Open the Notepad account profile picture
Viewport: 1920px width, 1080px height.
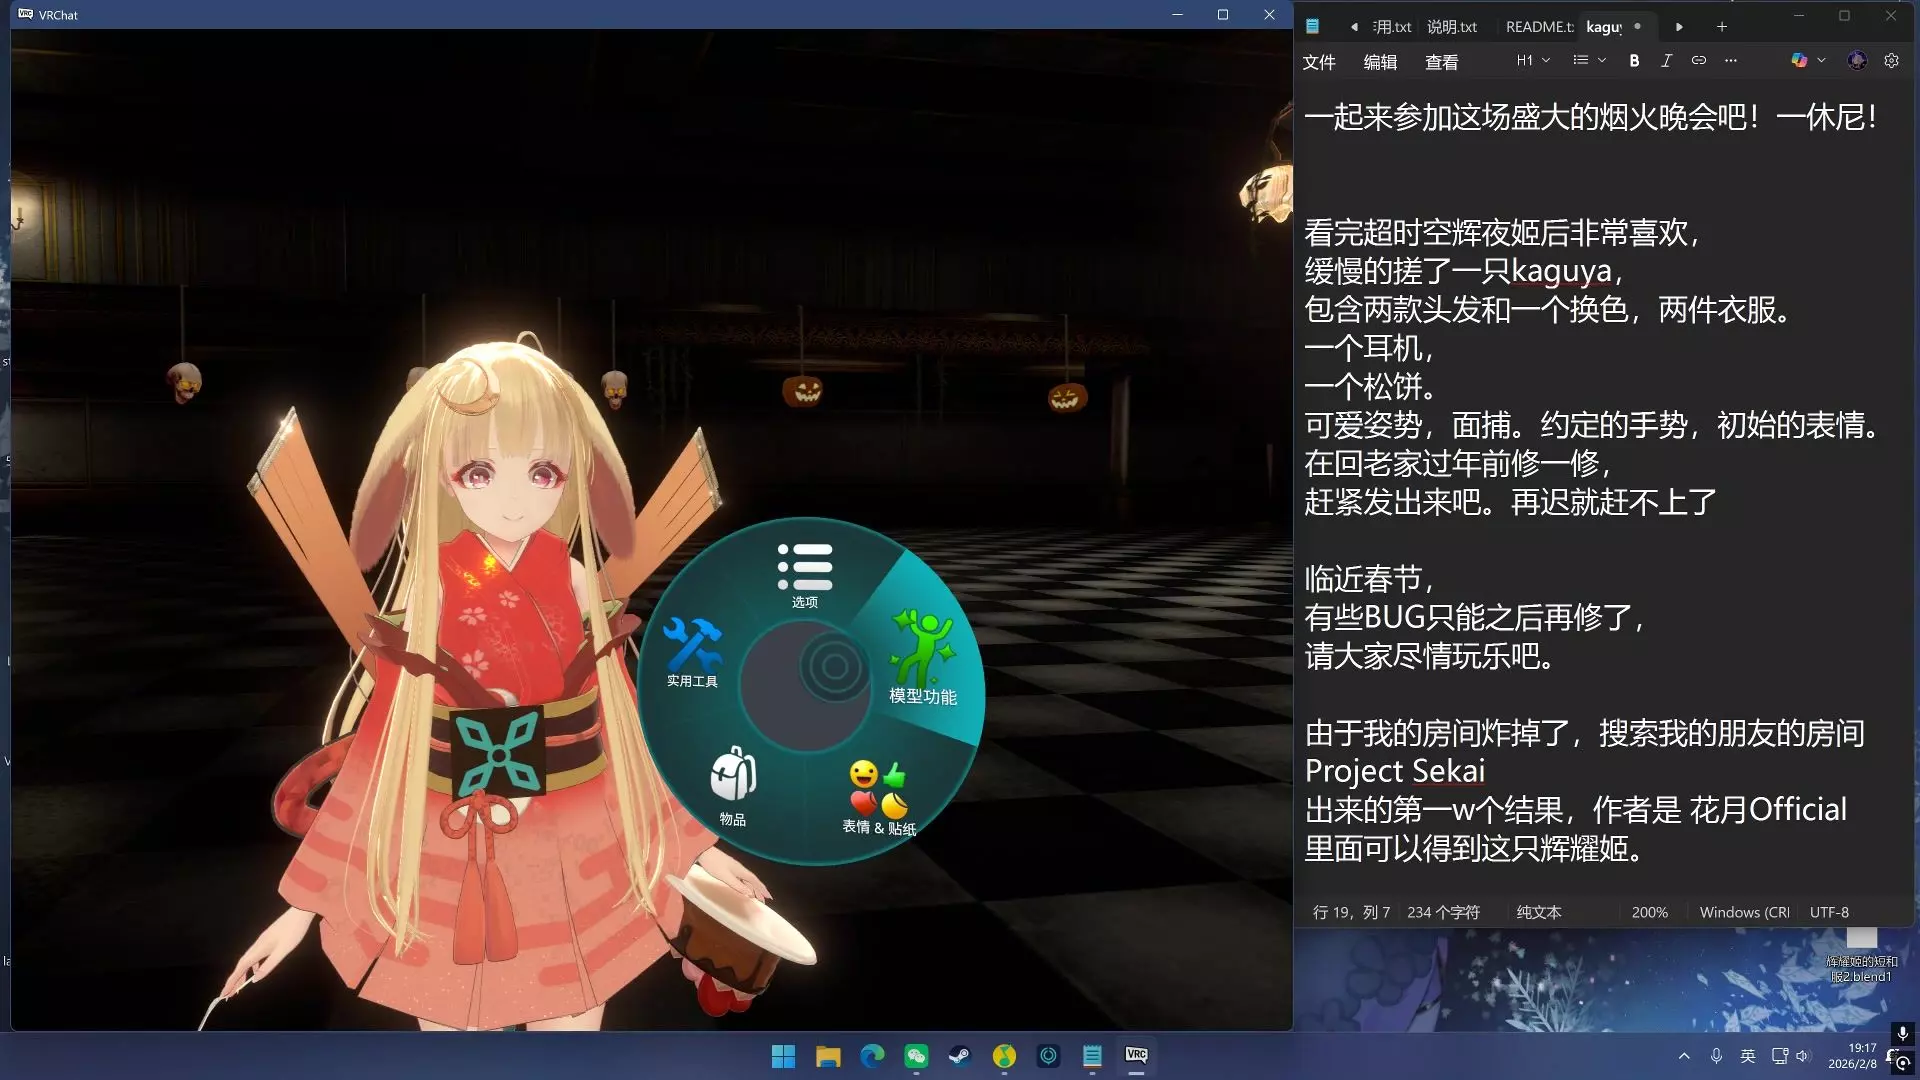click(1857, 61)
